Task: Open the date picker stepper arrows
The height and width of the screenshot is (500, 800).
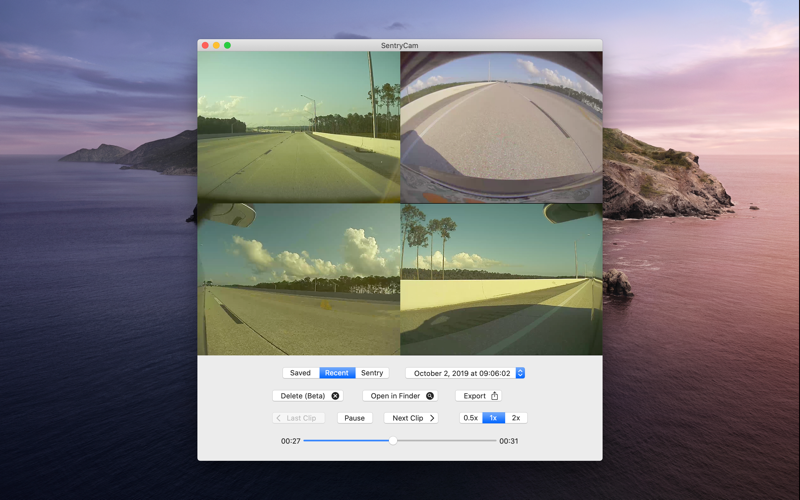Action: pyautogui.click(x=520, y=373)
